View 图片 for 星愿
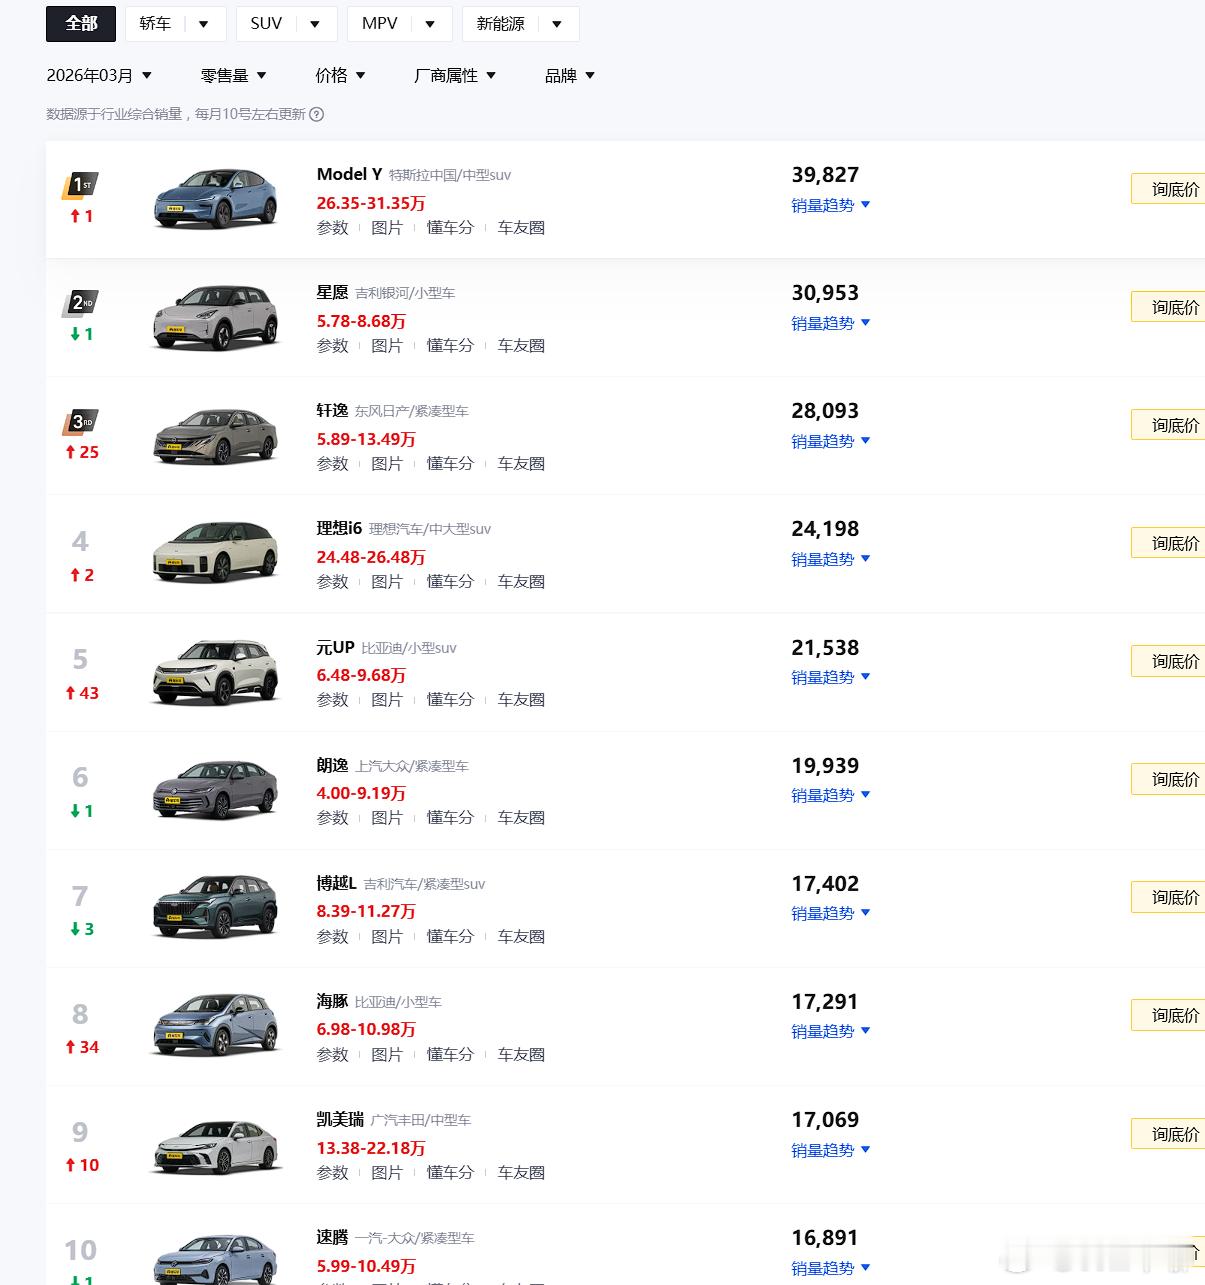1205x1285 pixels. 388,345
